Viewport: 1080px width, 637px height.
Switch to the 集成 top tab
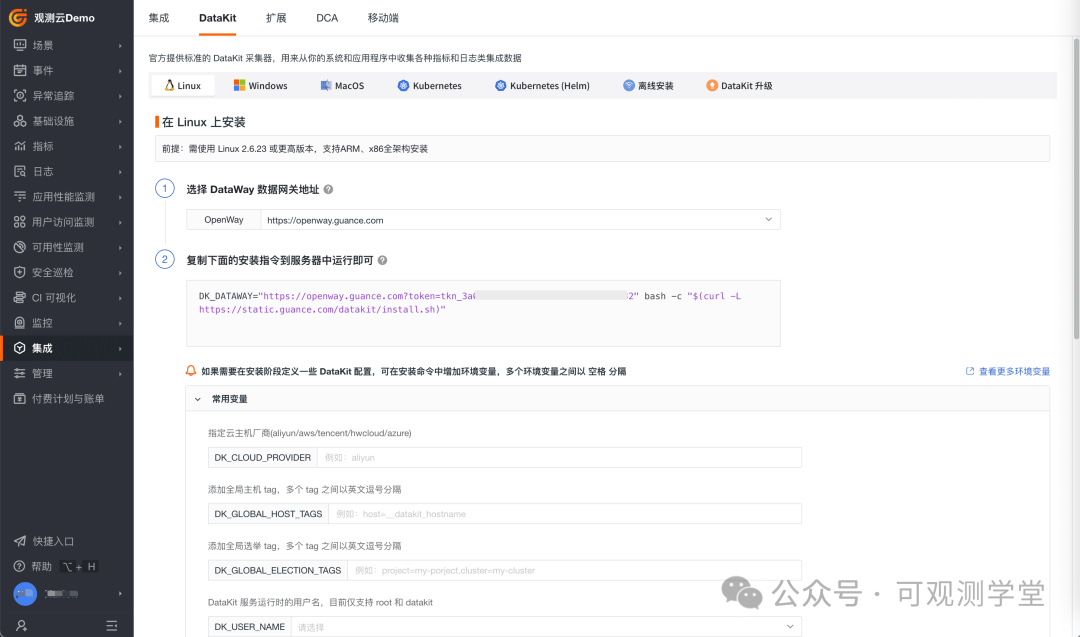(158, 18)
